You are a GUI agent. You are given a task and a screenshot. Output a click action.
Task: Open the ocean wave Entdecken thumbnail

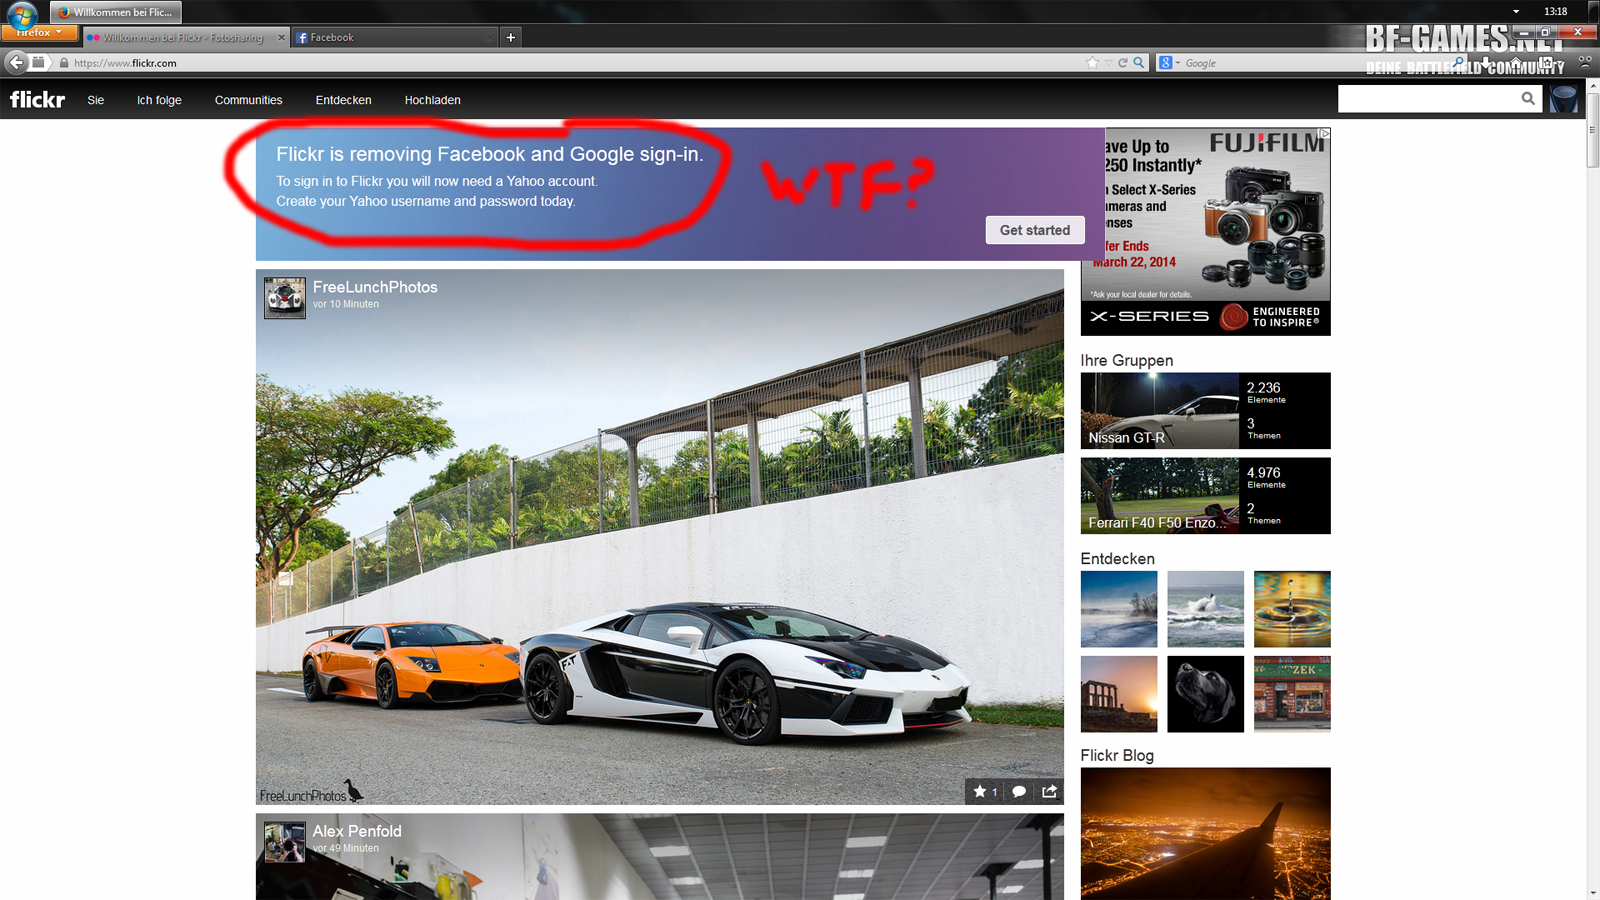[x=1206, y=609]
